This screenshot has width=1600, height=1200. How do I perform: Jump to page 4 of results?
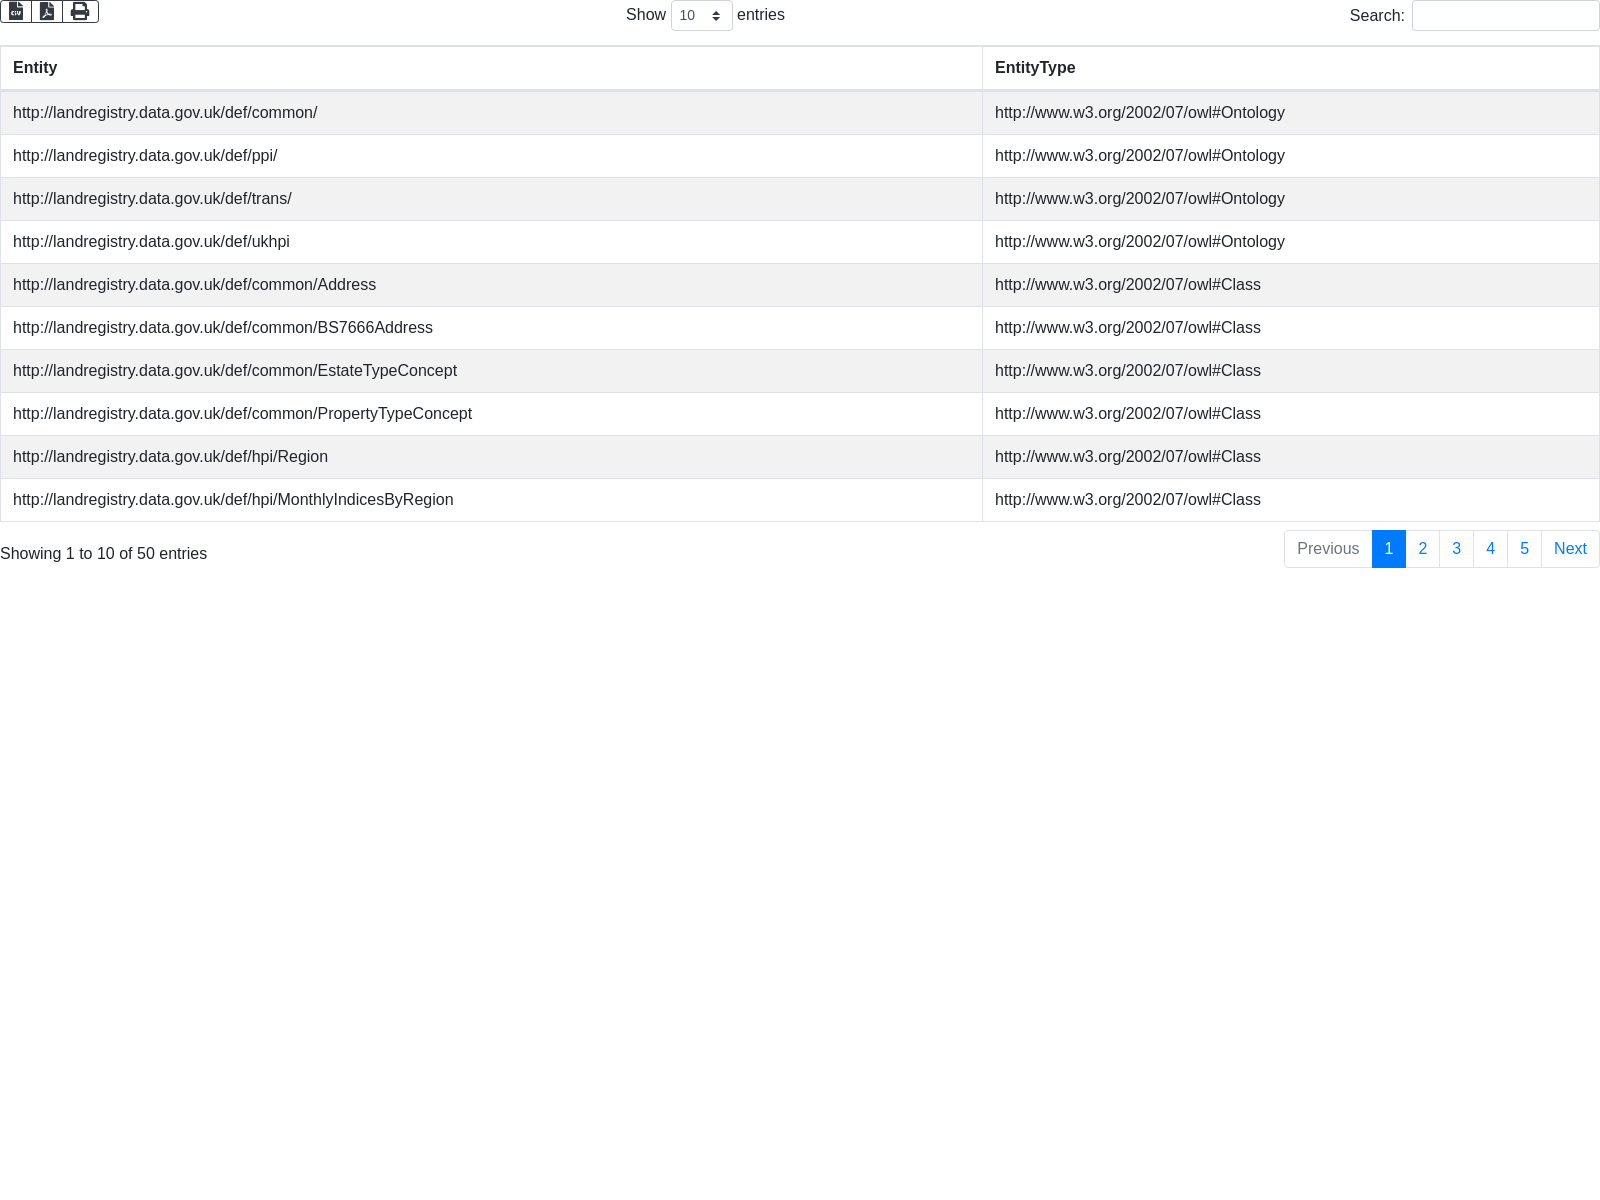(1490, 549)
